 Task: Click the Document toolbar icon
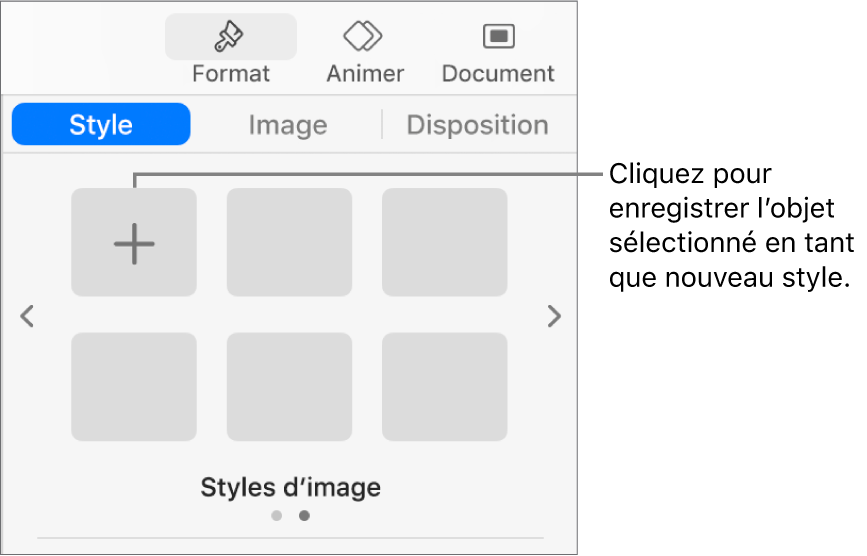click(498, 37)
